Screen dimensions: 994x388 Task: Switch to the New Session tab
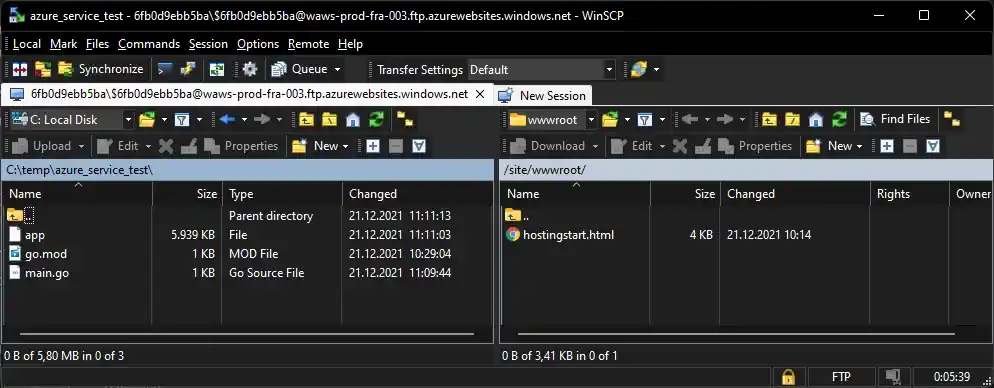pos(543,96)
